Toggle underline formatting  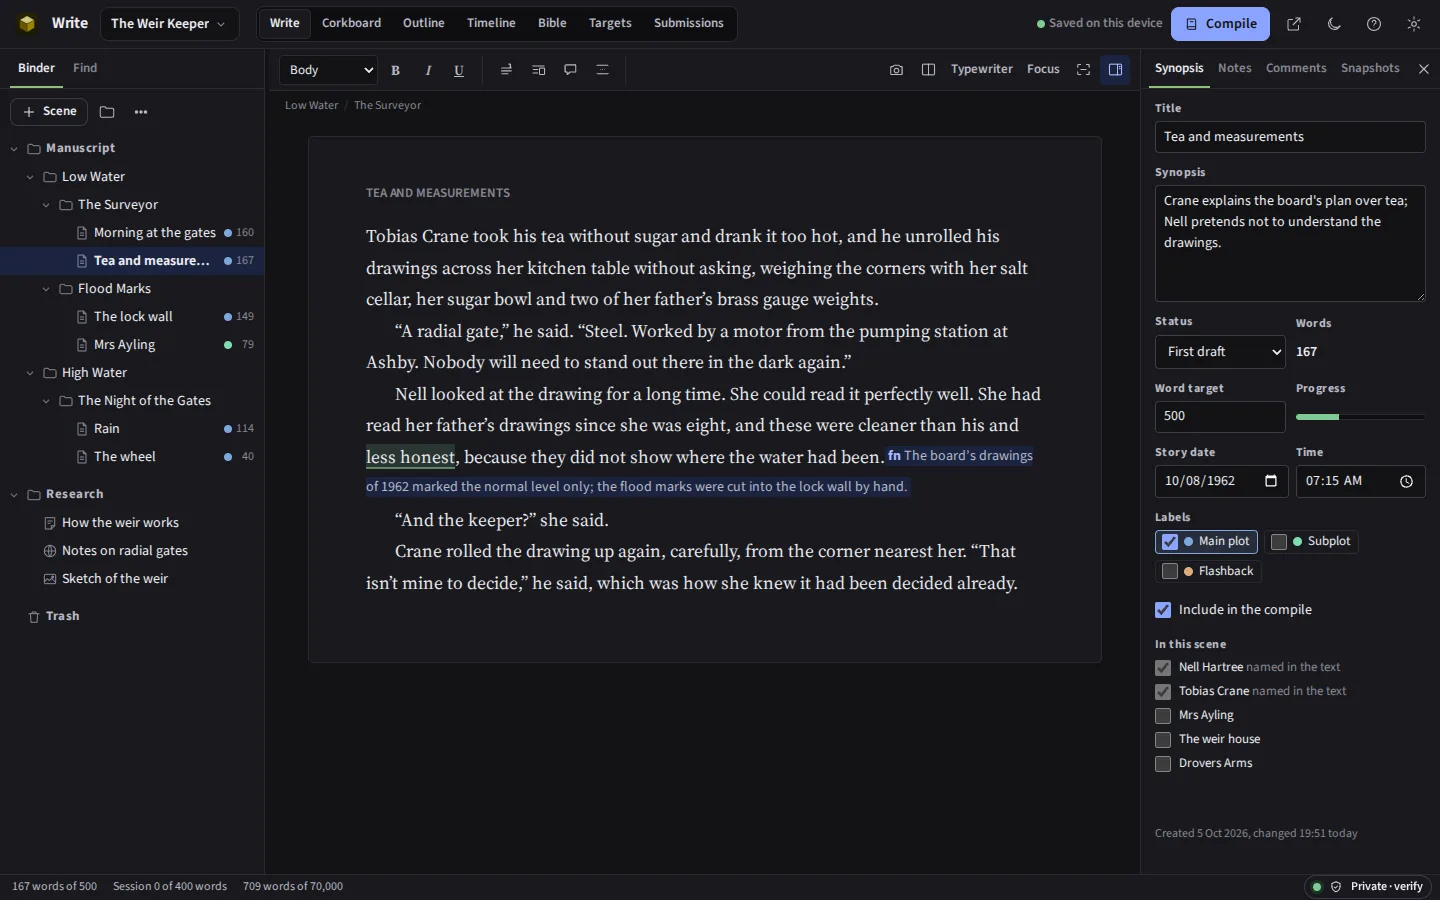[459, 70]
